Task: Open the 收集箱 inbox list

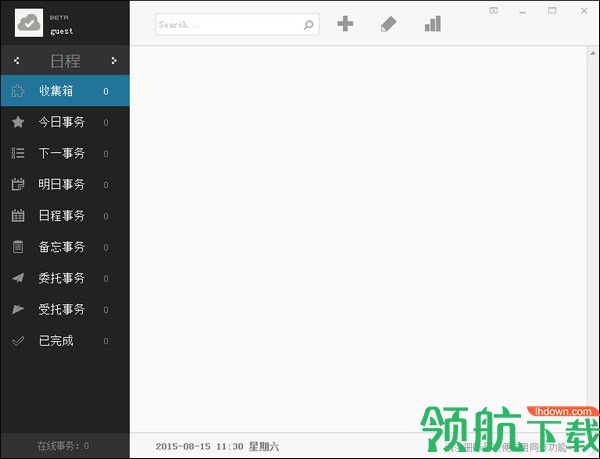Action: (x=65, y=91)
